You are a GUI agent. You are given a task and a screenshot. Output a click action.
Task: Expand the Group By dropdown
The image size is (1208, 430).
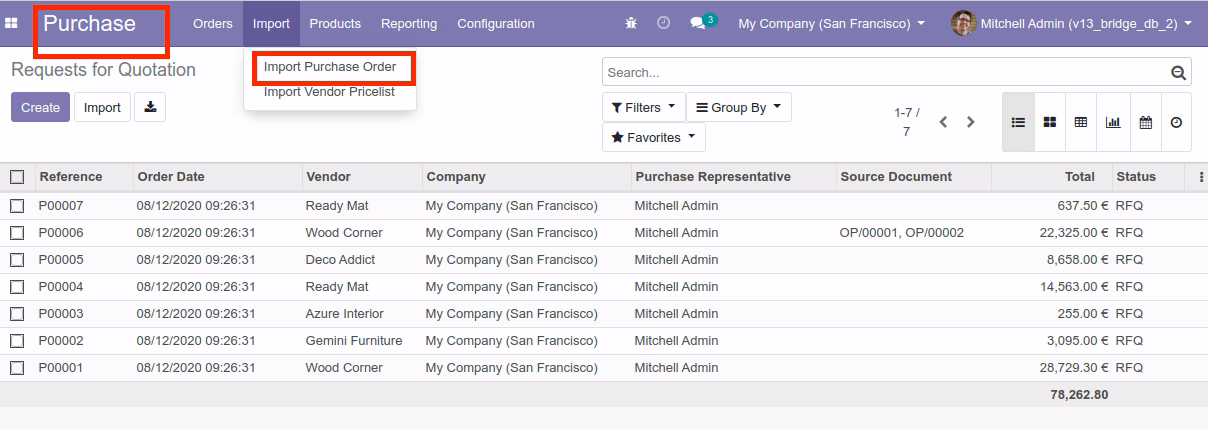tap(739, 107)
